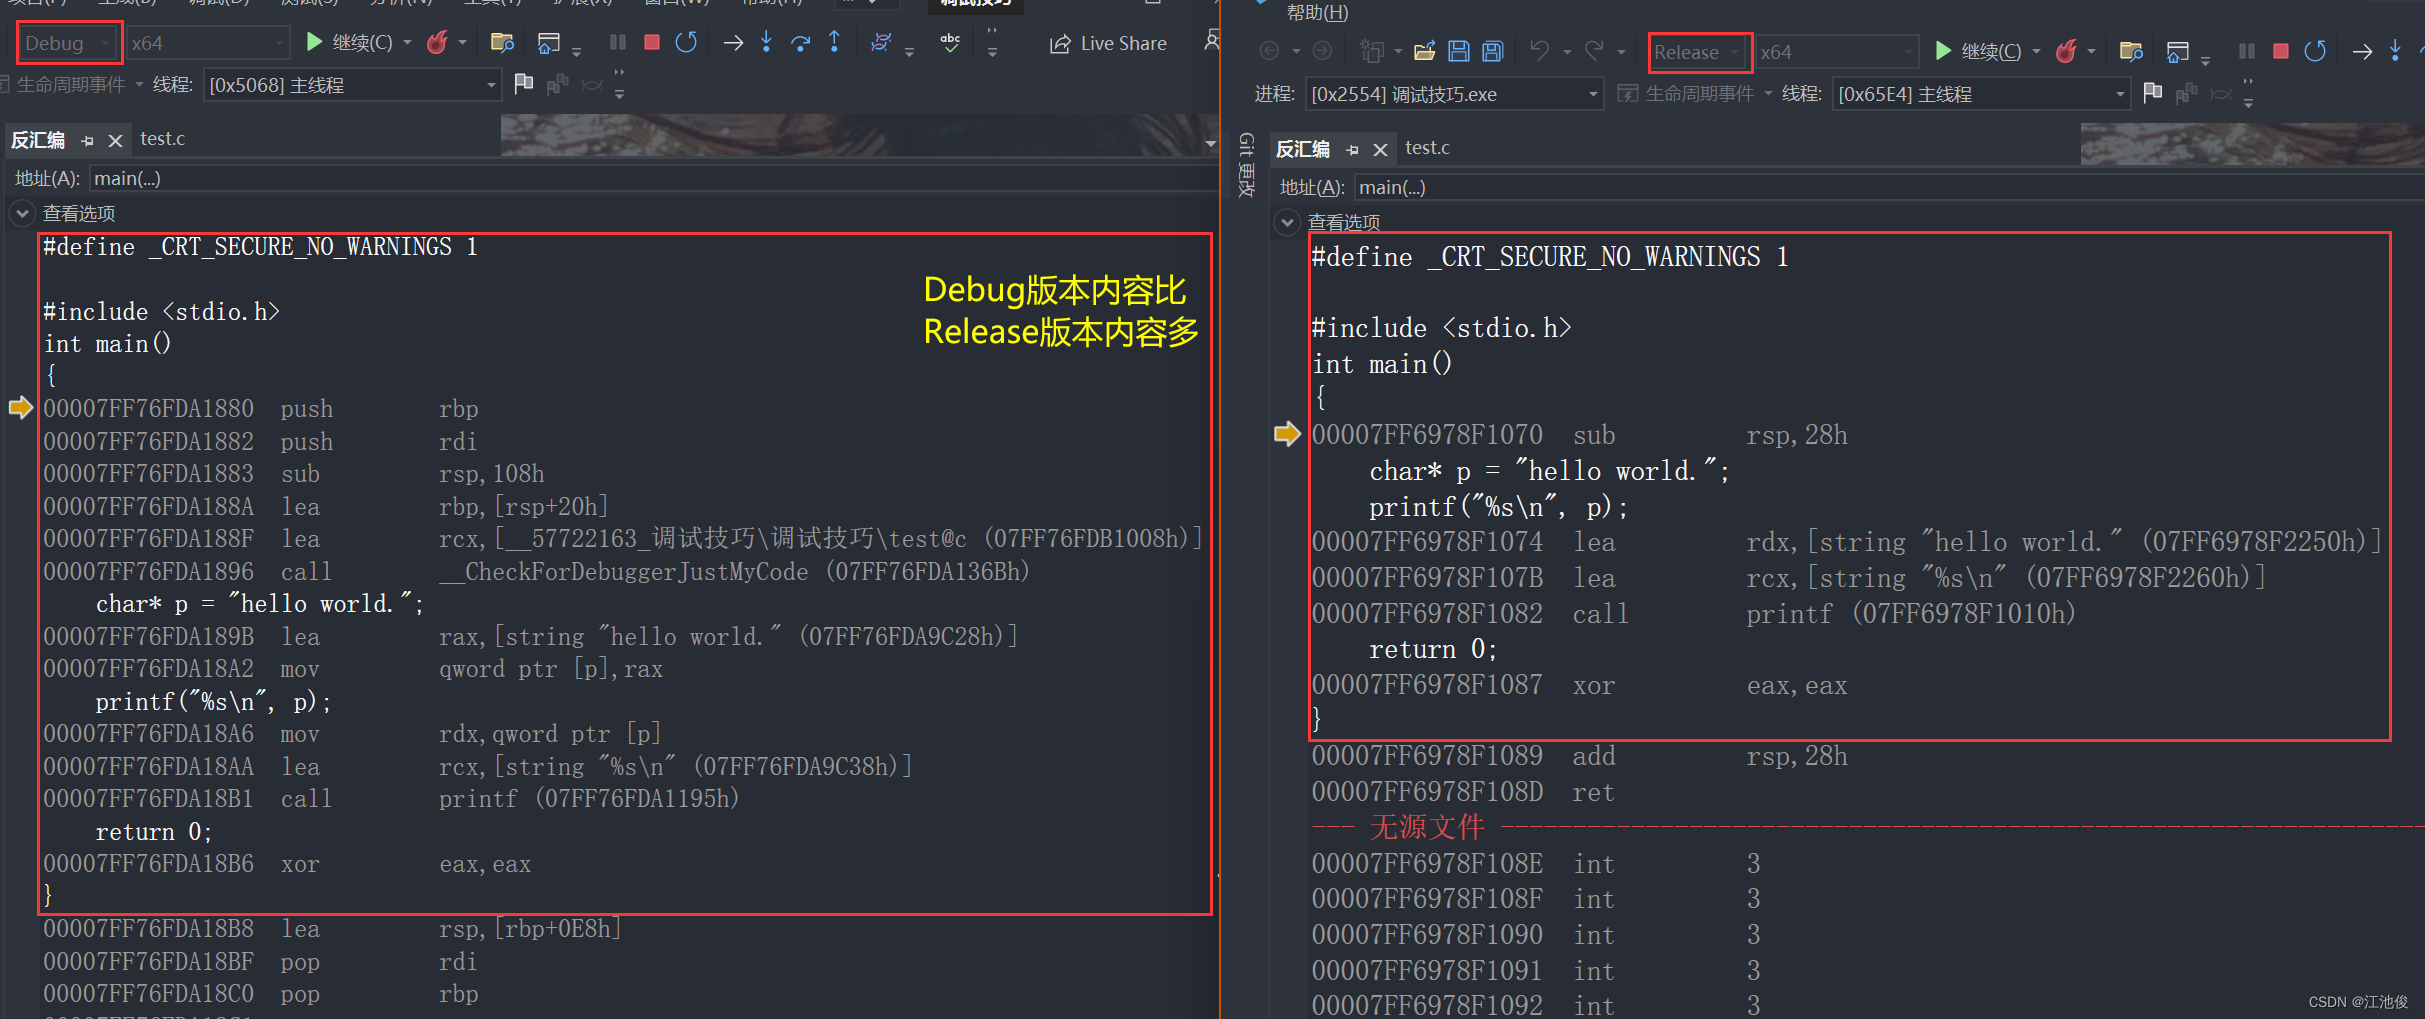
Task: Stop debugging in the Release window
Action: click(2281, 51)
